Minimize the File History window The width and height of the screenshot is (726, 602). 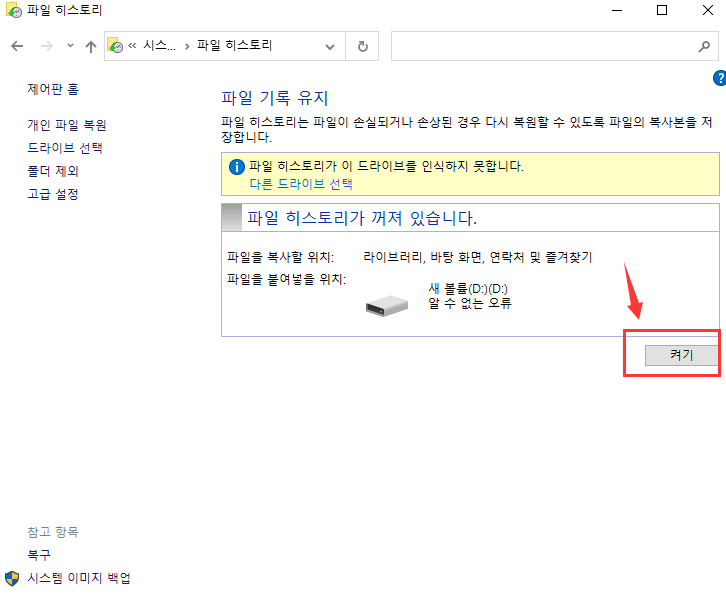coord(617,10)
